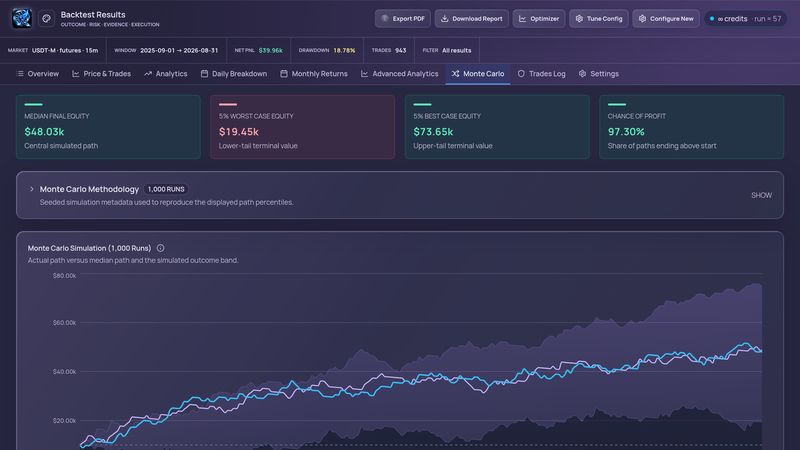The width and height of the screenshot is (800, 450).
Task: Click the Configure New gear icon
Action: [x=642, y=18]
